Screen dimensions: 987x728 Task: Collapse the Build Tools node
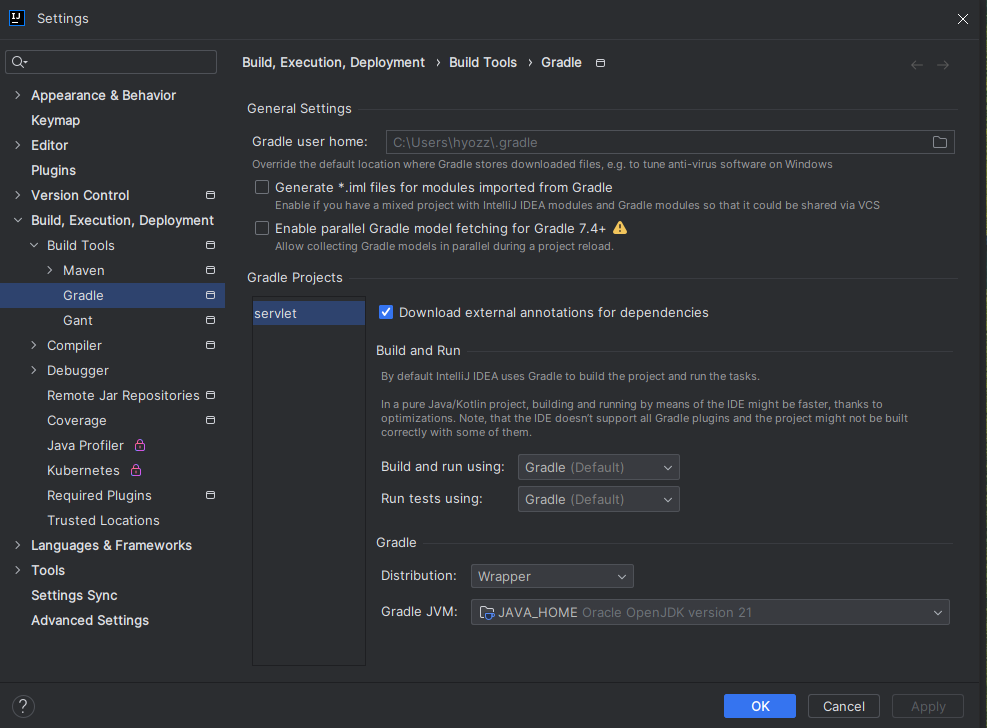pos(34,245)
